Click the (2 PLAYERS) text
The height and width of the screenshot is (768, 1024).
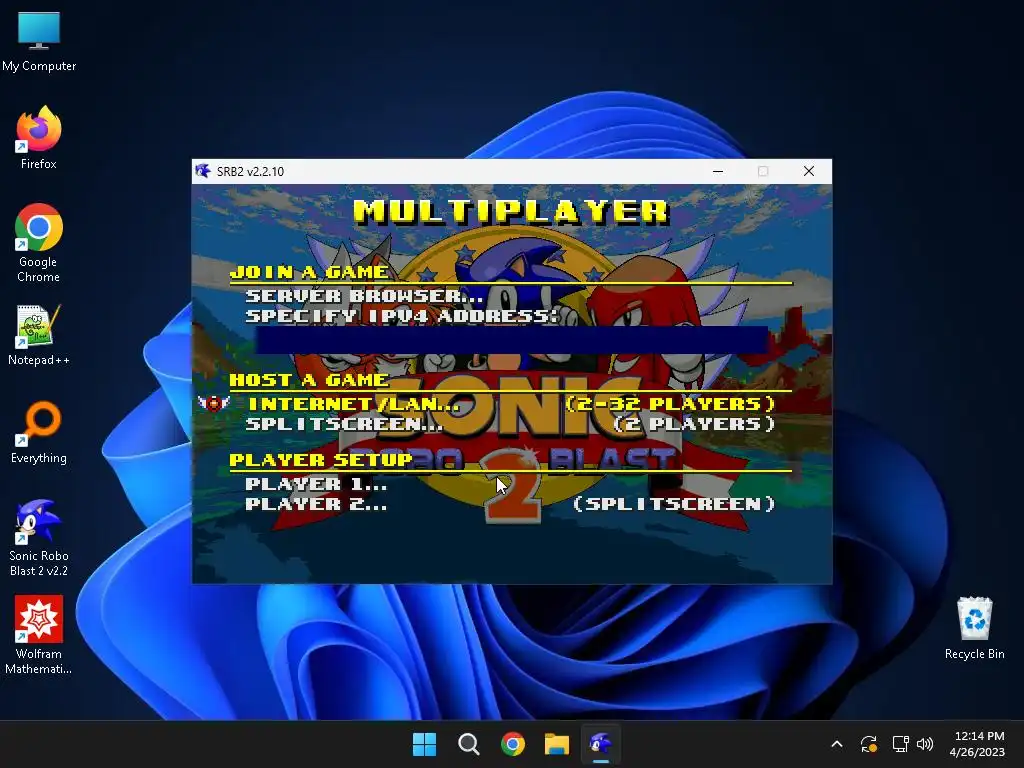coord(694,424)
